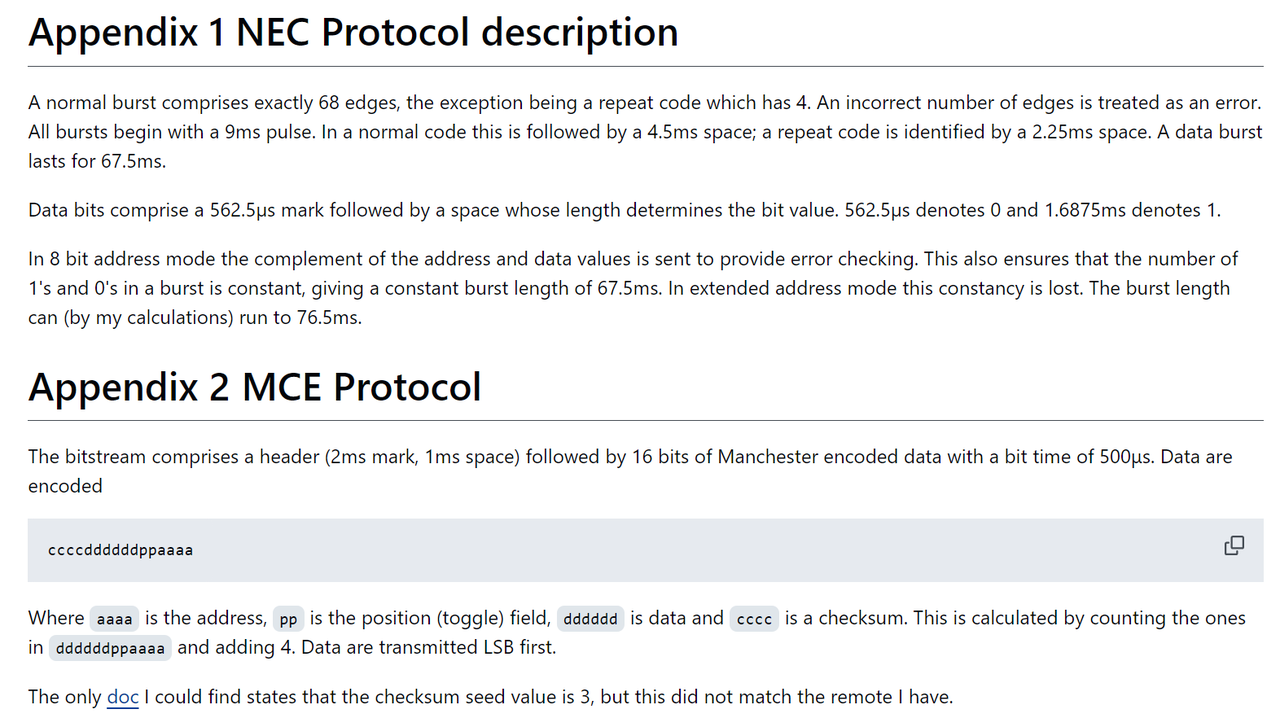Viewport: 1280px width, 718px height.
Task: Open the 'doc' hyperlink
Action: pyautogui.click(x=123, y=696)
